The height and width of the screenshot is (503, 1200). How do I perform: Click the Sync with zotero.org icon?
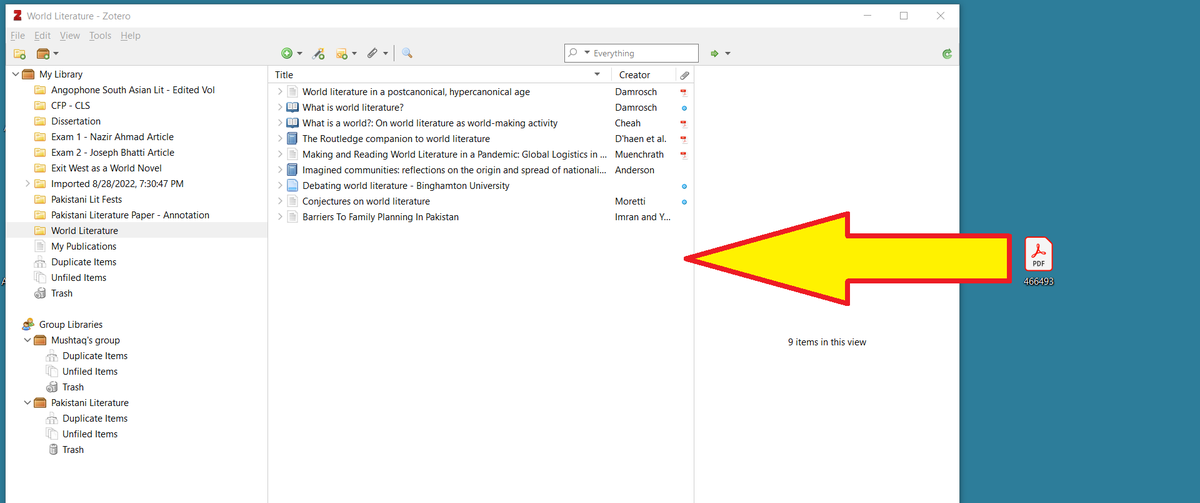(x=946, y=54)
